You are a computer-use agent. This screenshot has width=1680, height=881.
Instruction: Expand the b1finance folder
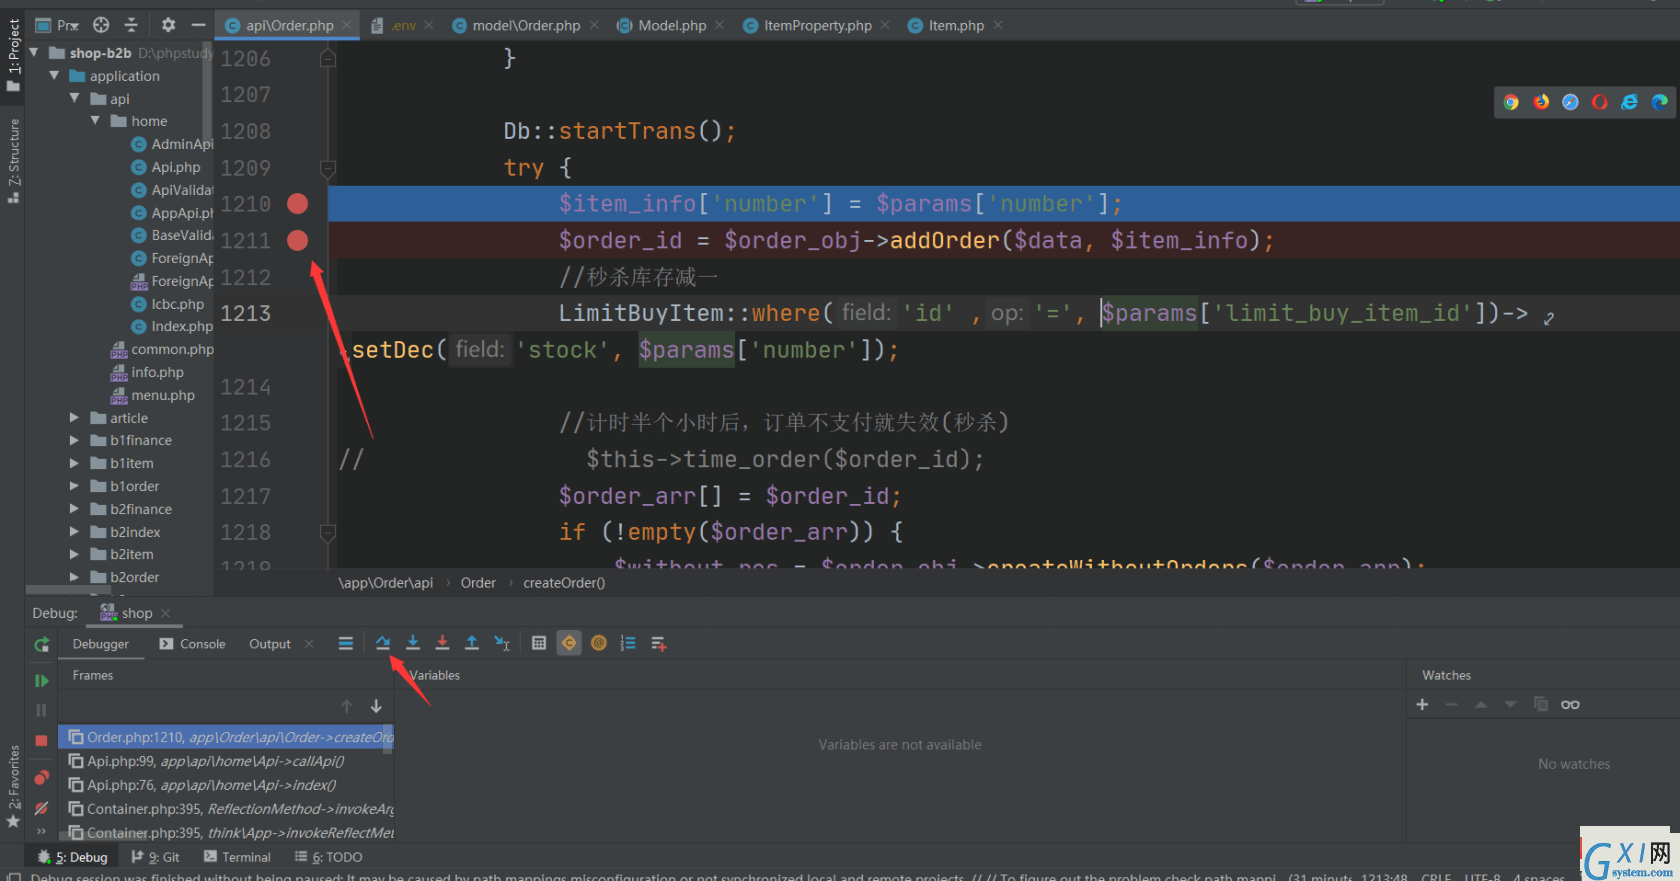[74, 440]
